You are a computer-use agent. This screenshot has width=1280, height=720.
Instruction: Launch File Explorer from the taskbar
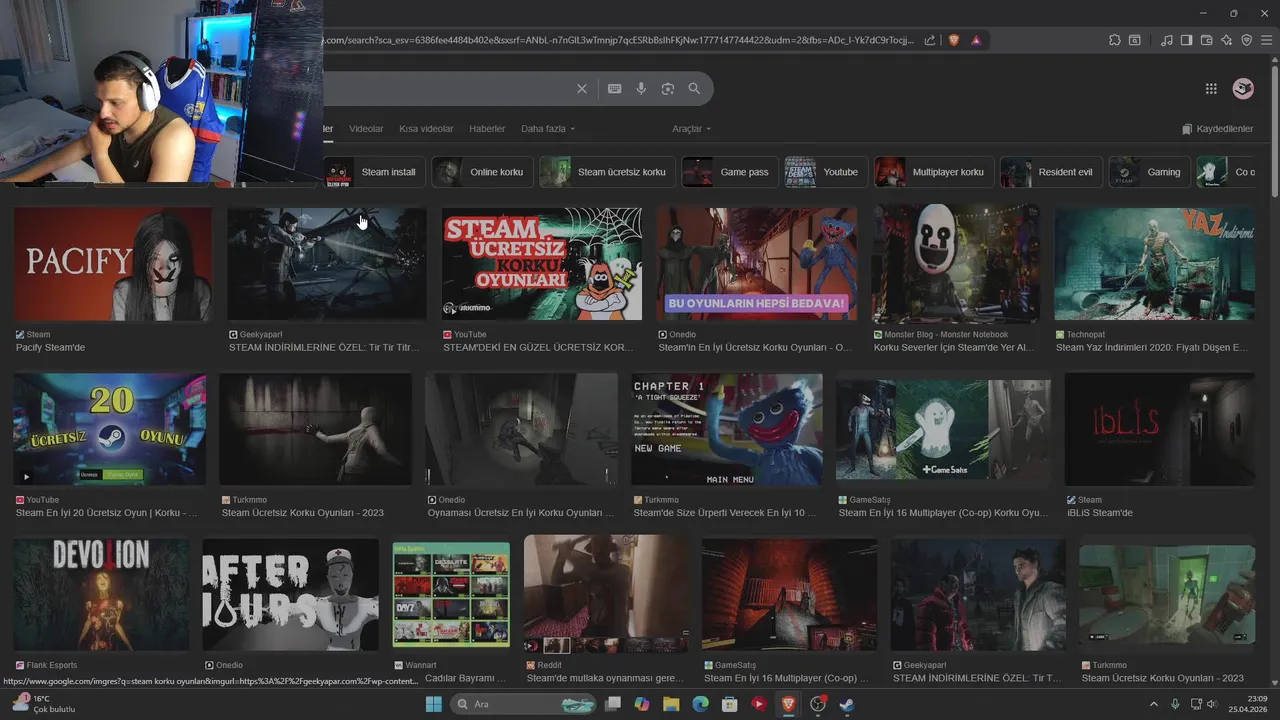click(671, 704)
